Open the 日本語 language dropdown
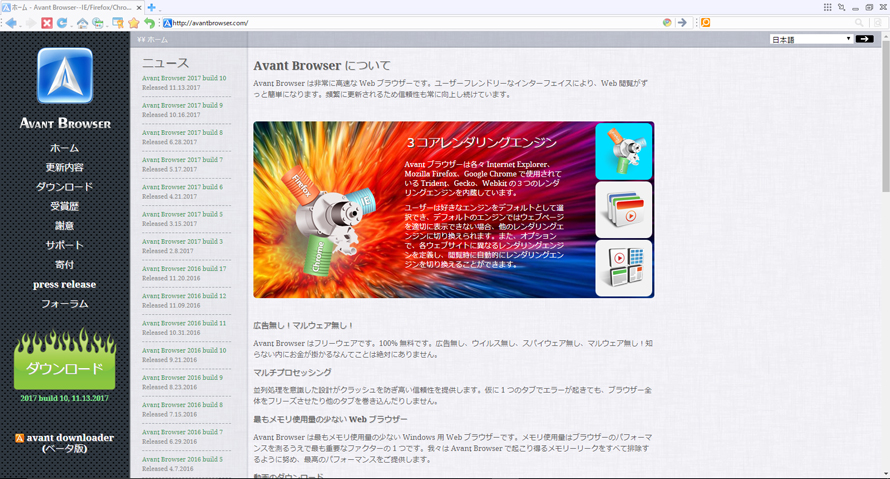This screenshot has height=479, width=890. coord(811,39)
